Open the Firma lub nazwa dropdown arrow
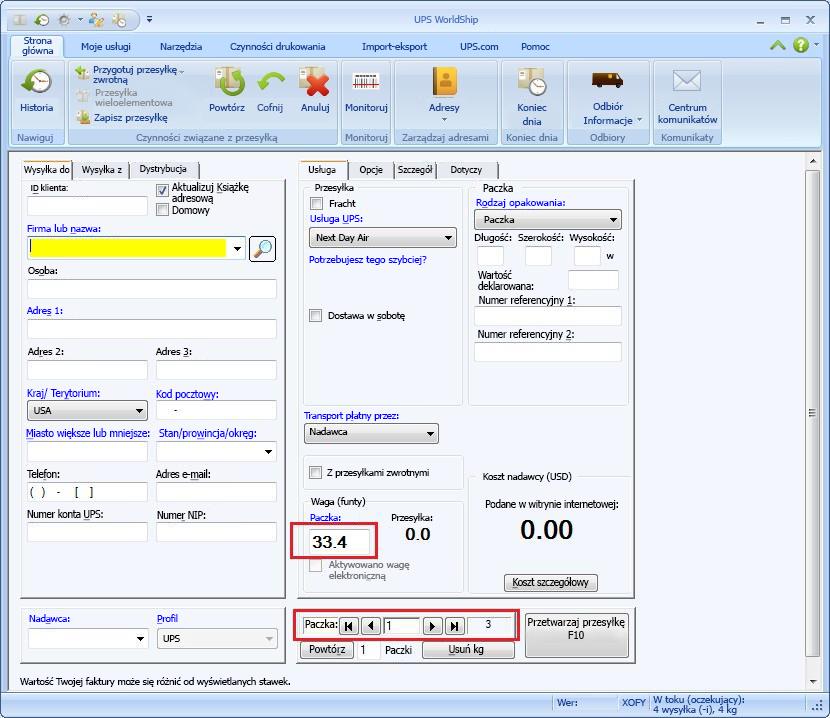The image size is (830, 718). tap(237, 248)
